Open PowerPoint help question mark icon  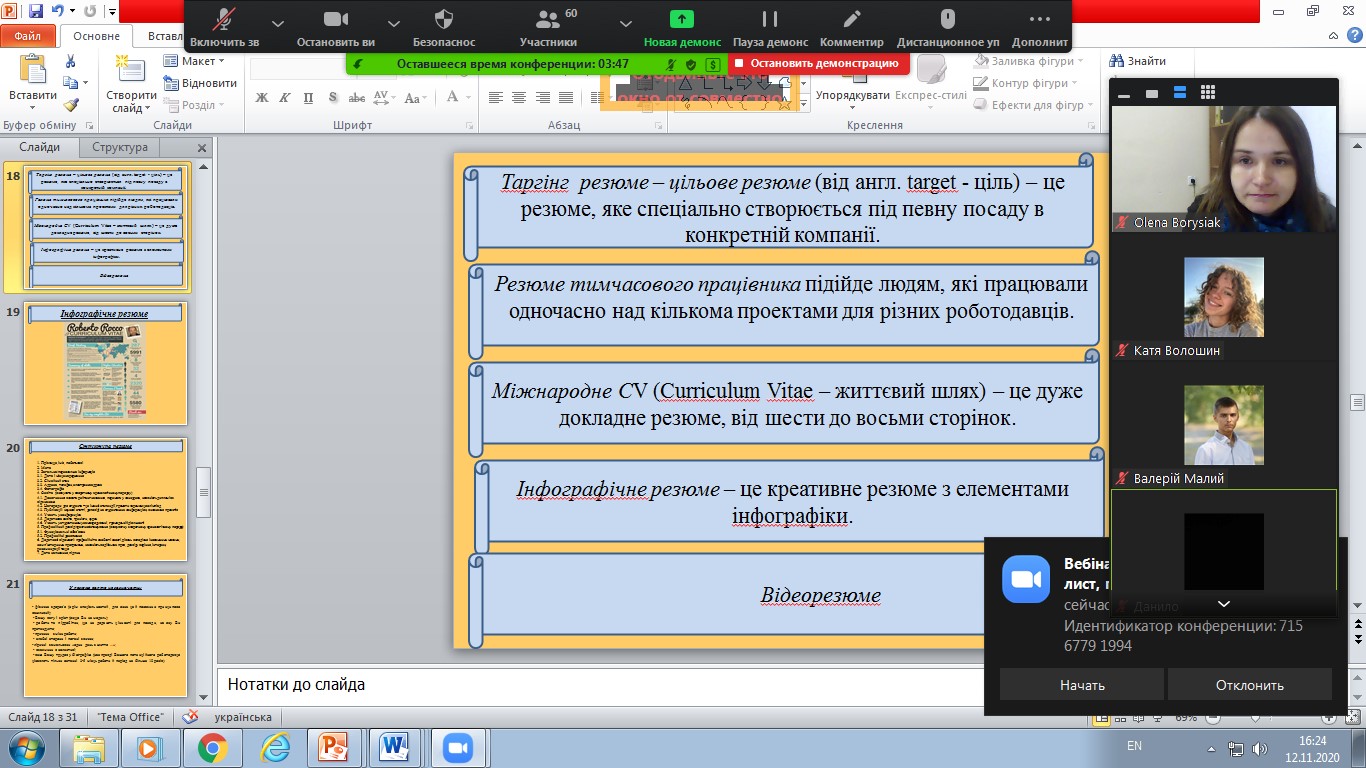pyautogui.click(x=1354, y=36)
